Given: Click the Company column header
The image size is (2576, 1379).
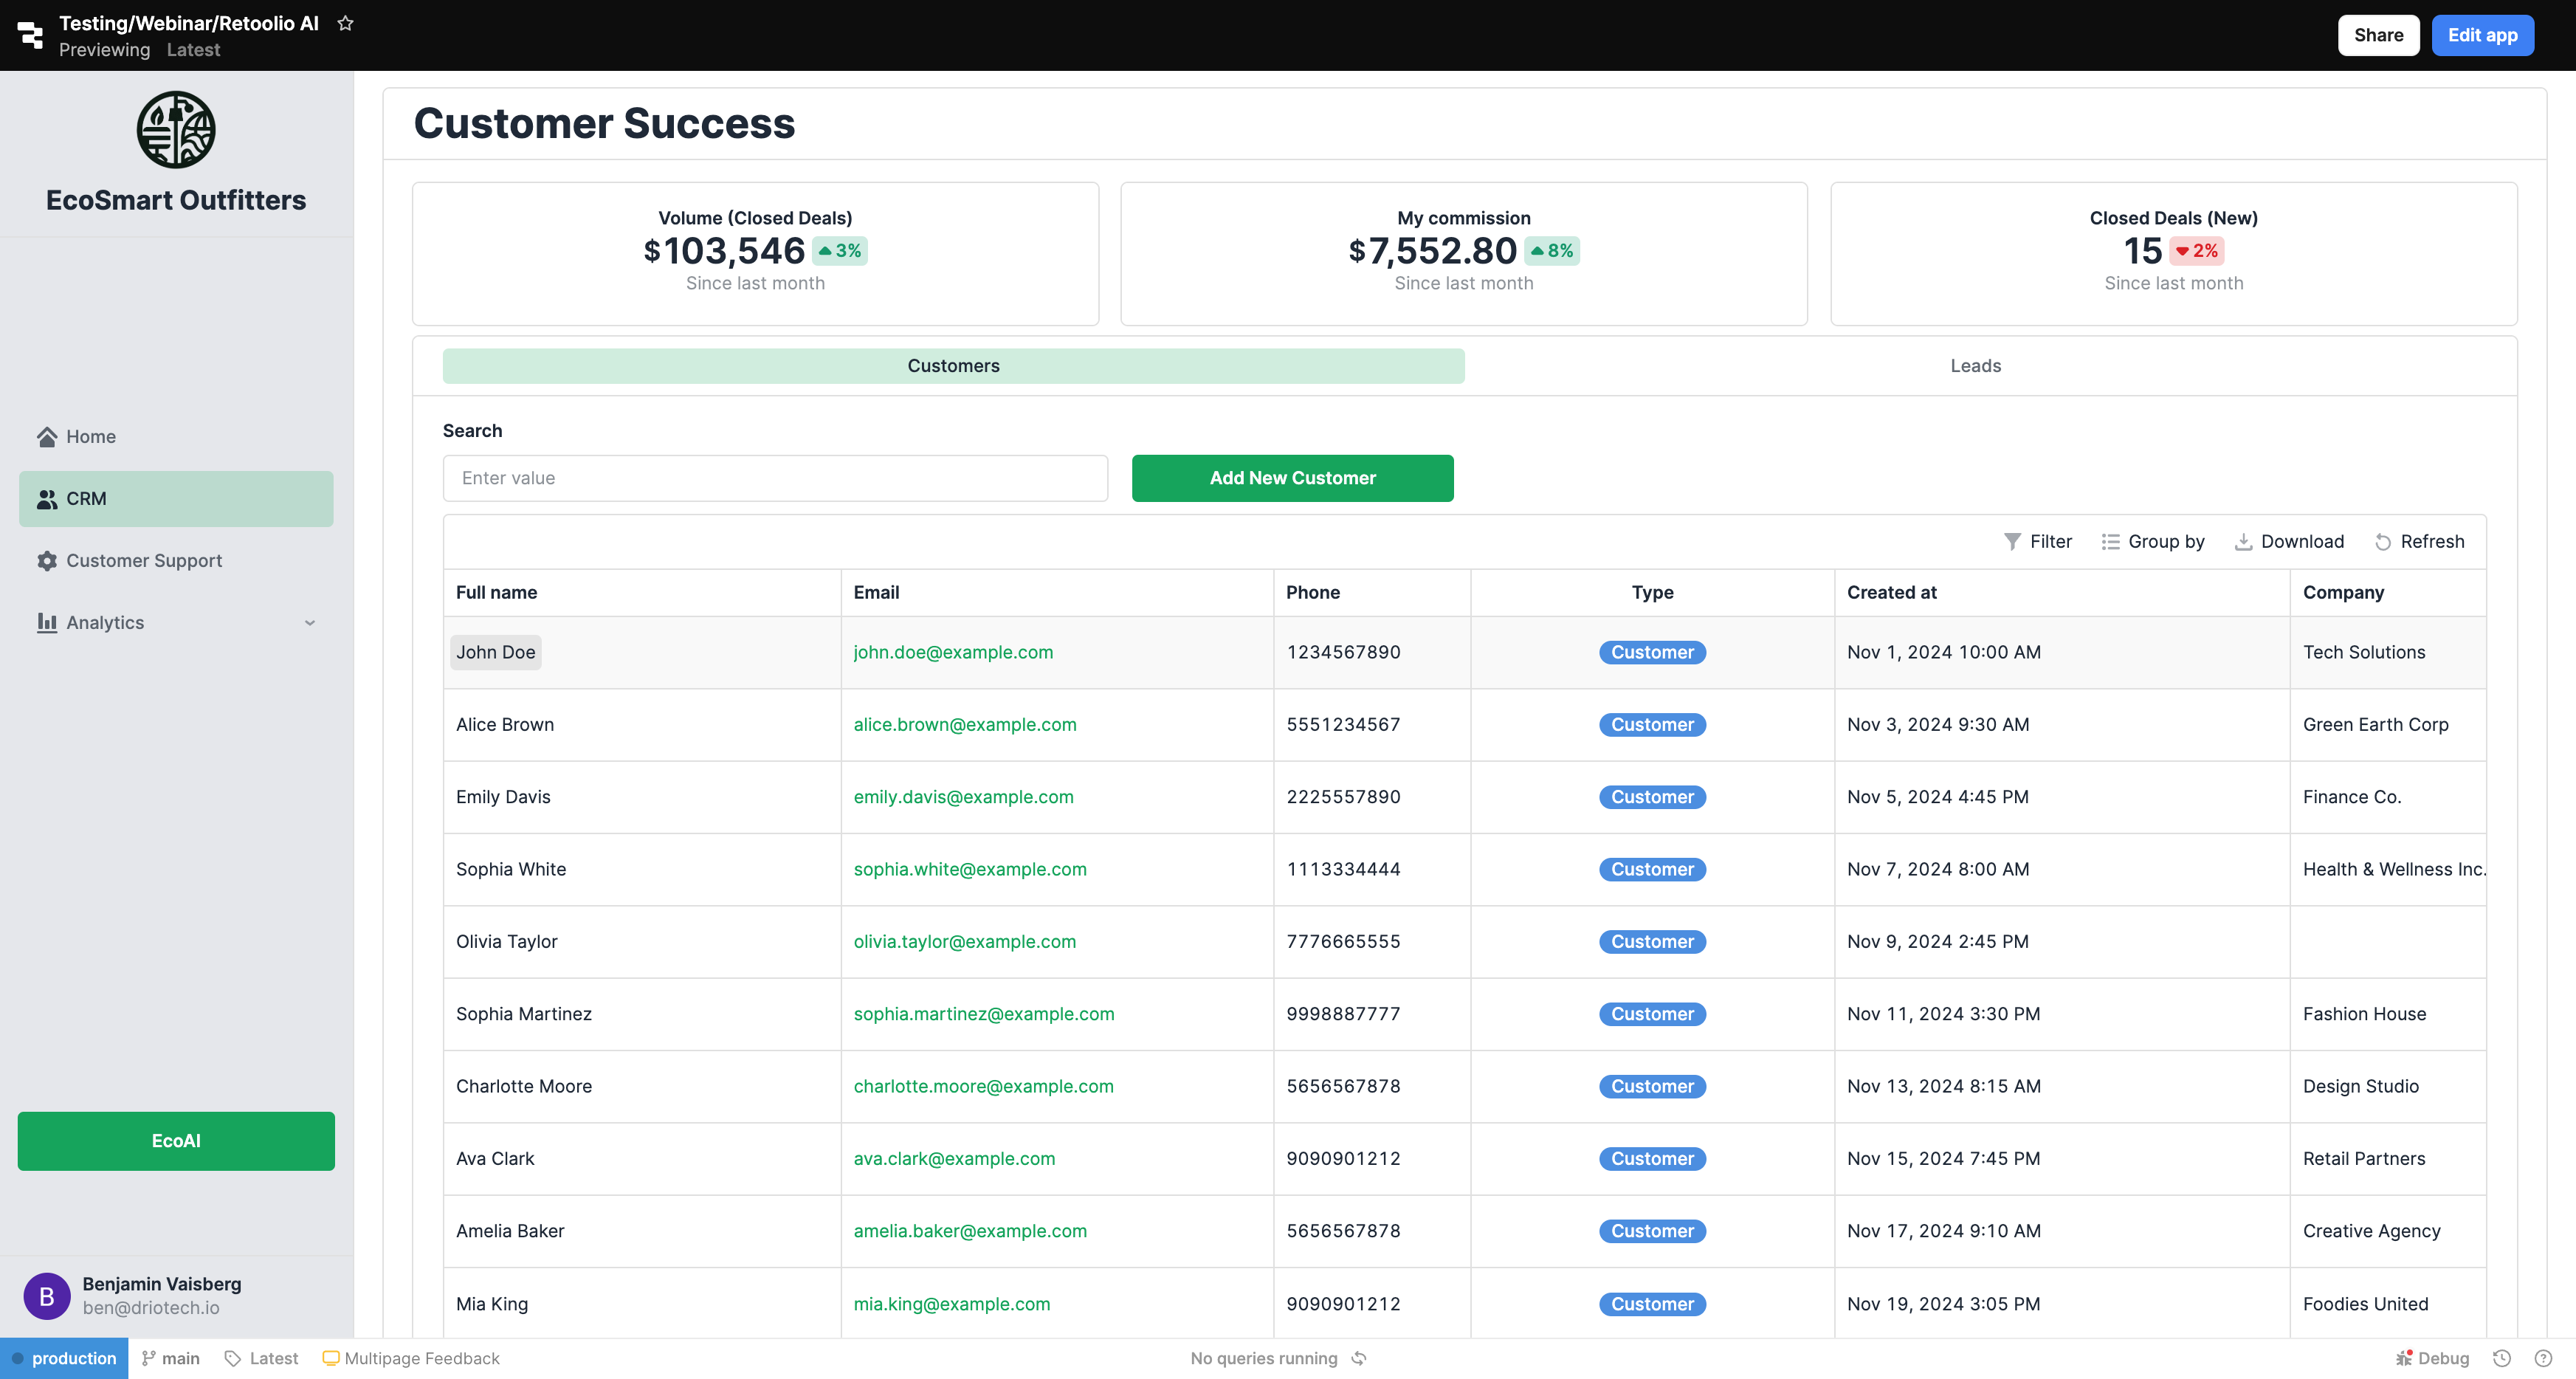Looking at the screenshot, I should 2388,593.
